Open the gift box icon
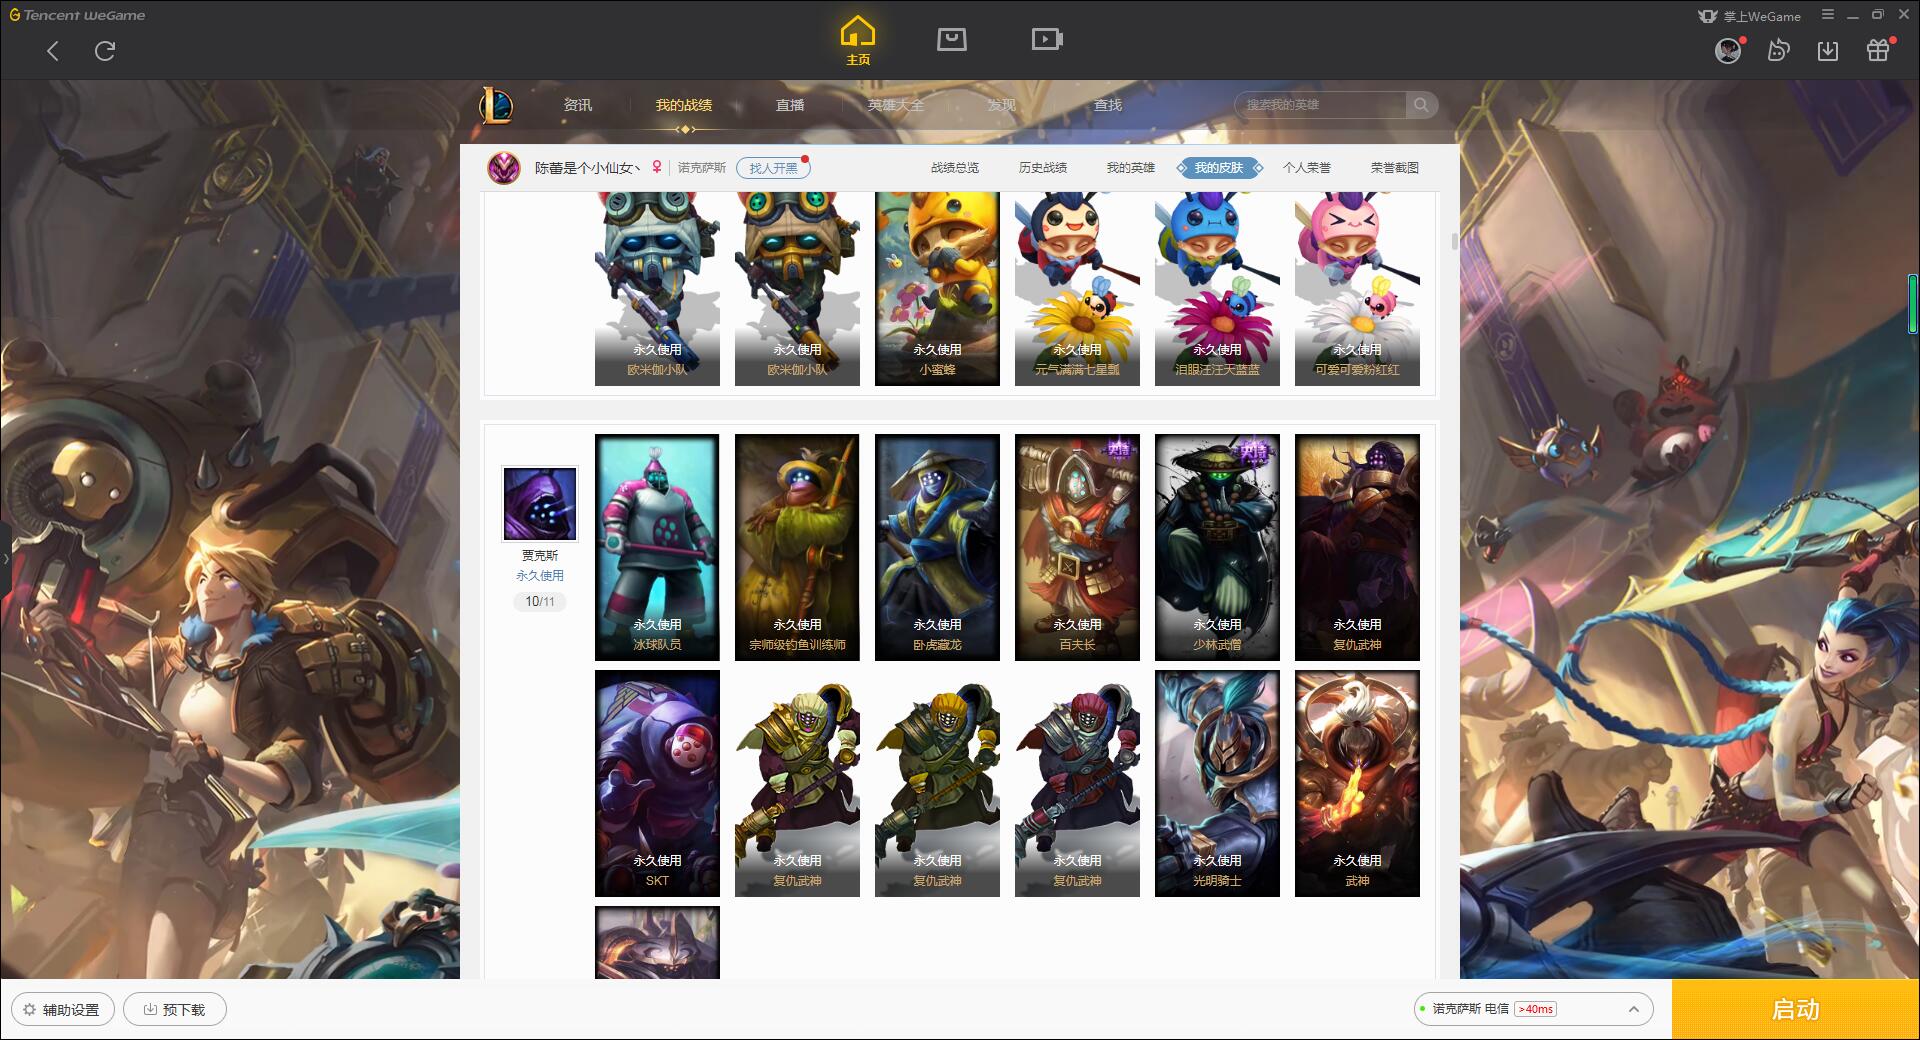This screenshot has height=1040, width=1920. pyautogui.click(x=1878, y=50)
